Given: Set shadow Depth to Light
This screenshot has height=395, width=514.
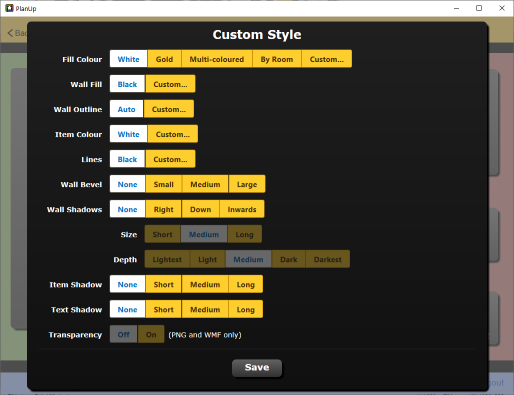Looking at the screenshot, I should coord(208,259).
